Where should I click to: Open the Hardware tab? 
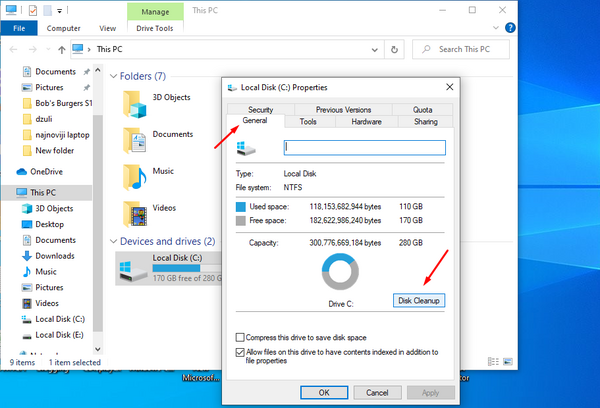pyautogui.click(x=366, y=122)
